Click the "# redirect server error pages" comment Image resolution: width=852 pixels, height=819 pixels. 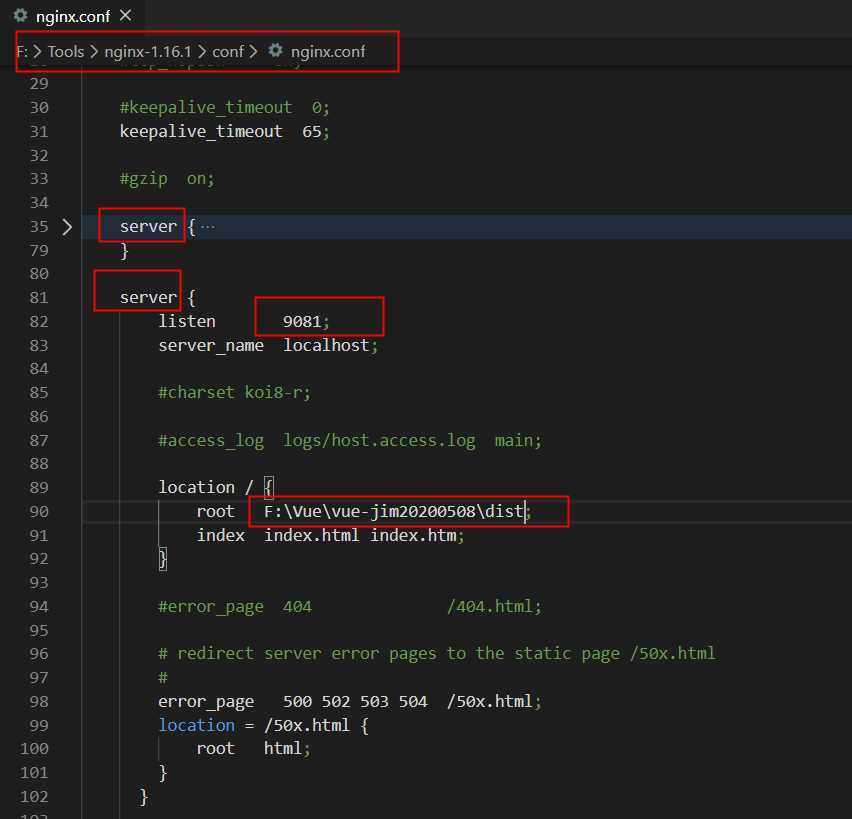pos(436,654)
